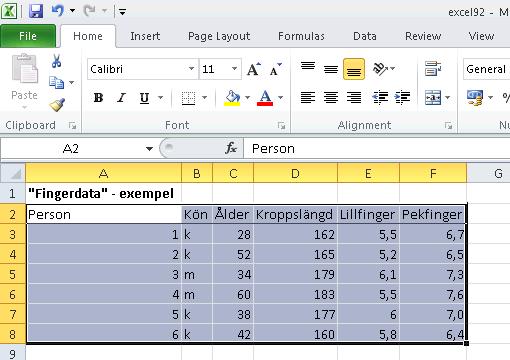Toggle Italic formatting
Screen dimensions: 510x360
(121, 98)
